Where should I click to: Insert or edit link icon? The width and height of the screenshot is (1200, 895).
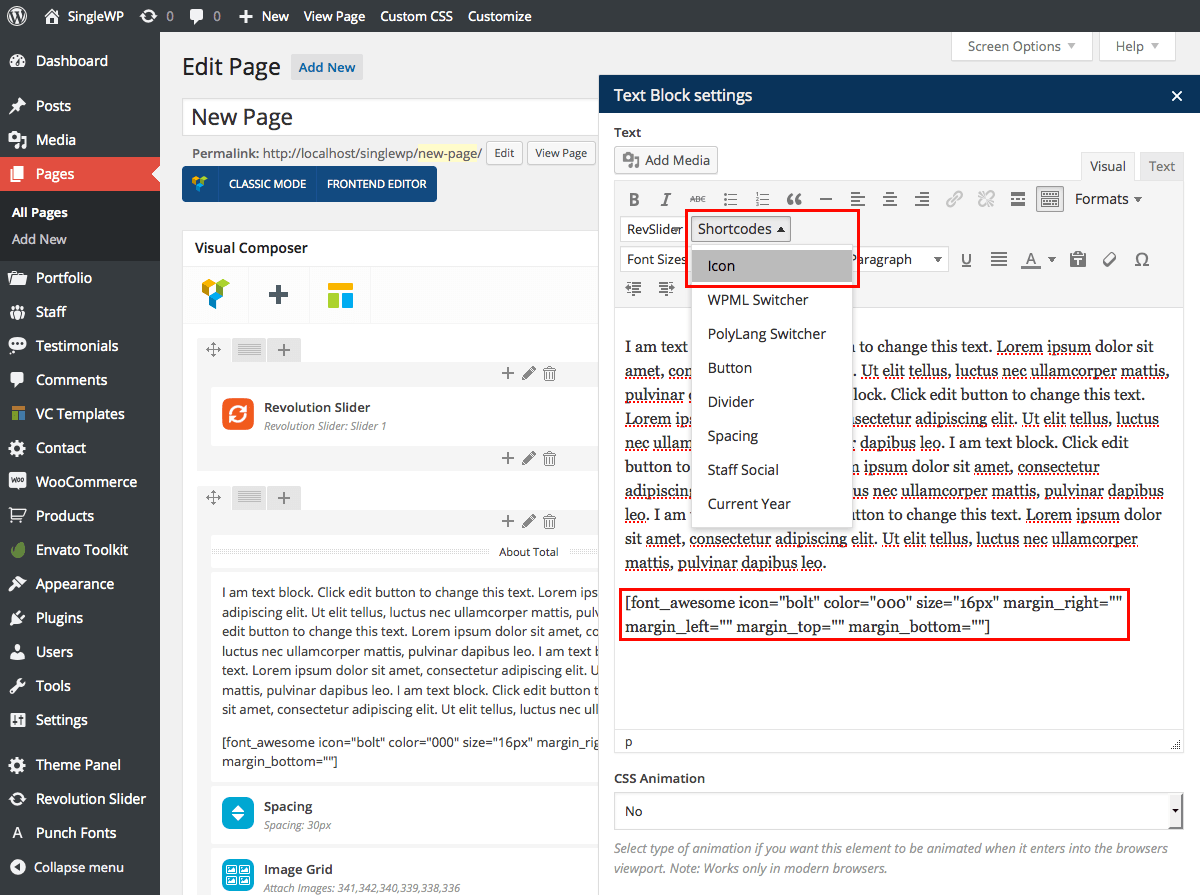(x=954, y=199)
